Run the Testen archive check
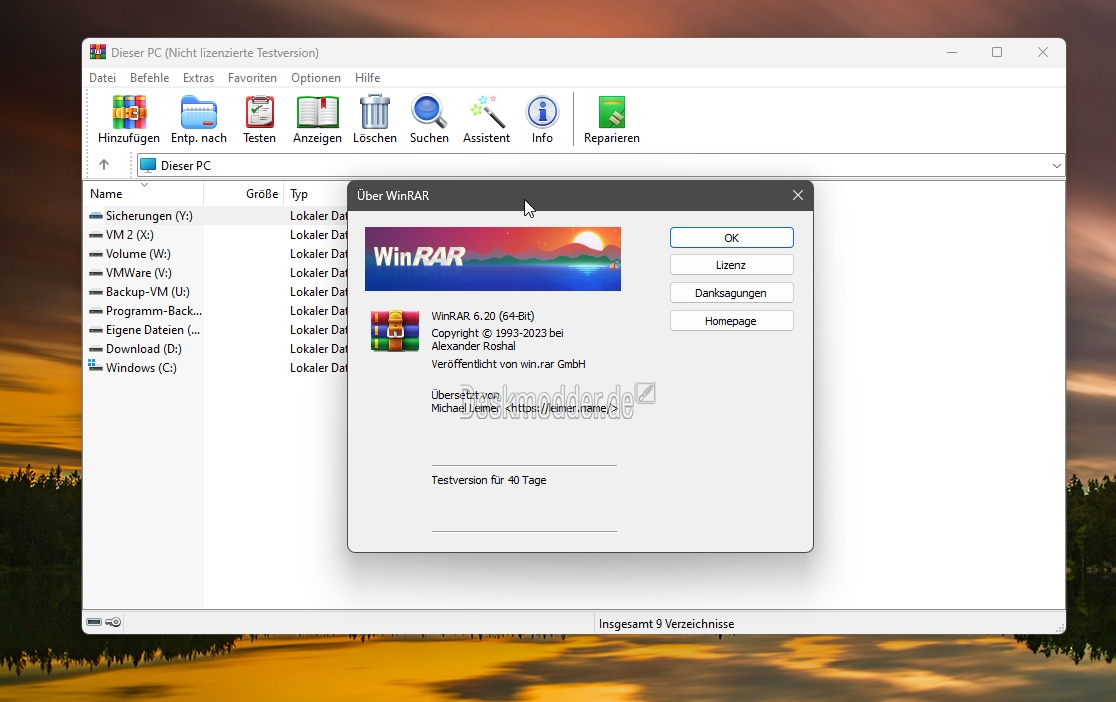This screenshot has width=1116, height=702. pyautogui.click(x=259, y=120)
